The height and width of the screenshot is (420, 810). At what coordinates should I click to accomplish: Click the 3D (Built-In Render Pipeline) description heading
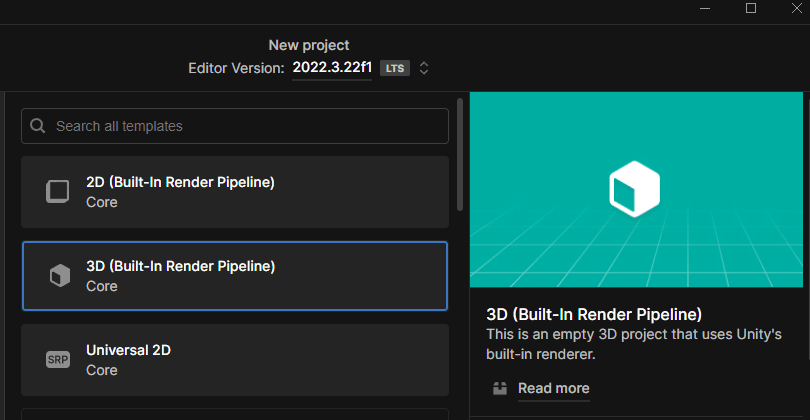[x=594, y=314]
